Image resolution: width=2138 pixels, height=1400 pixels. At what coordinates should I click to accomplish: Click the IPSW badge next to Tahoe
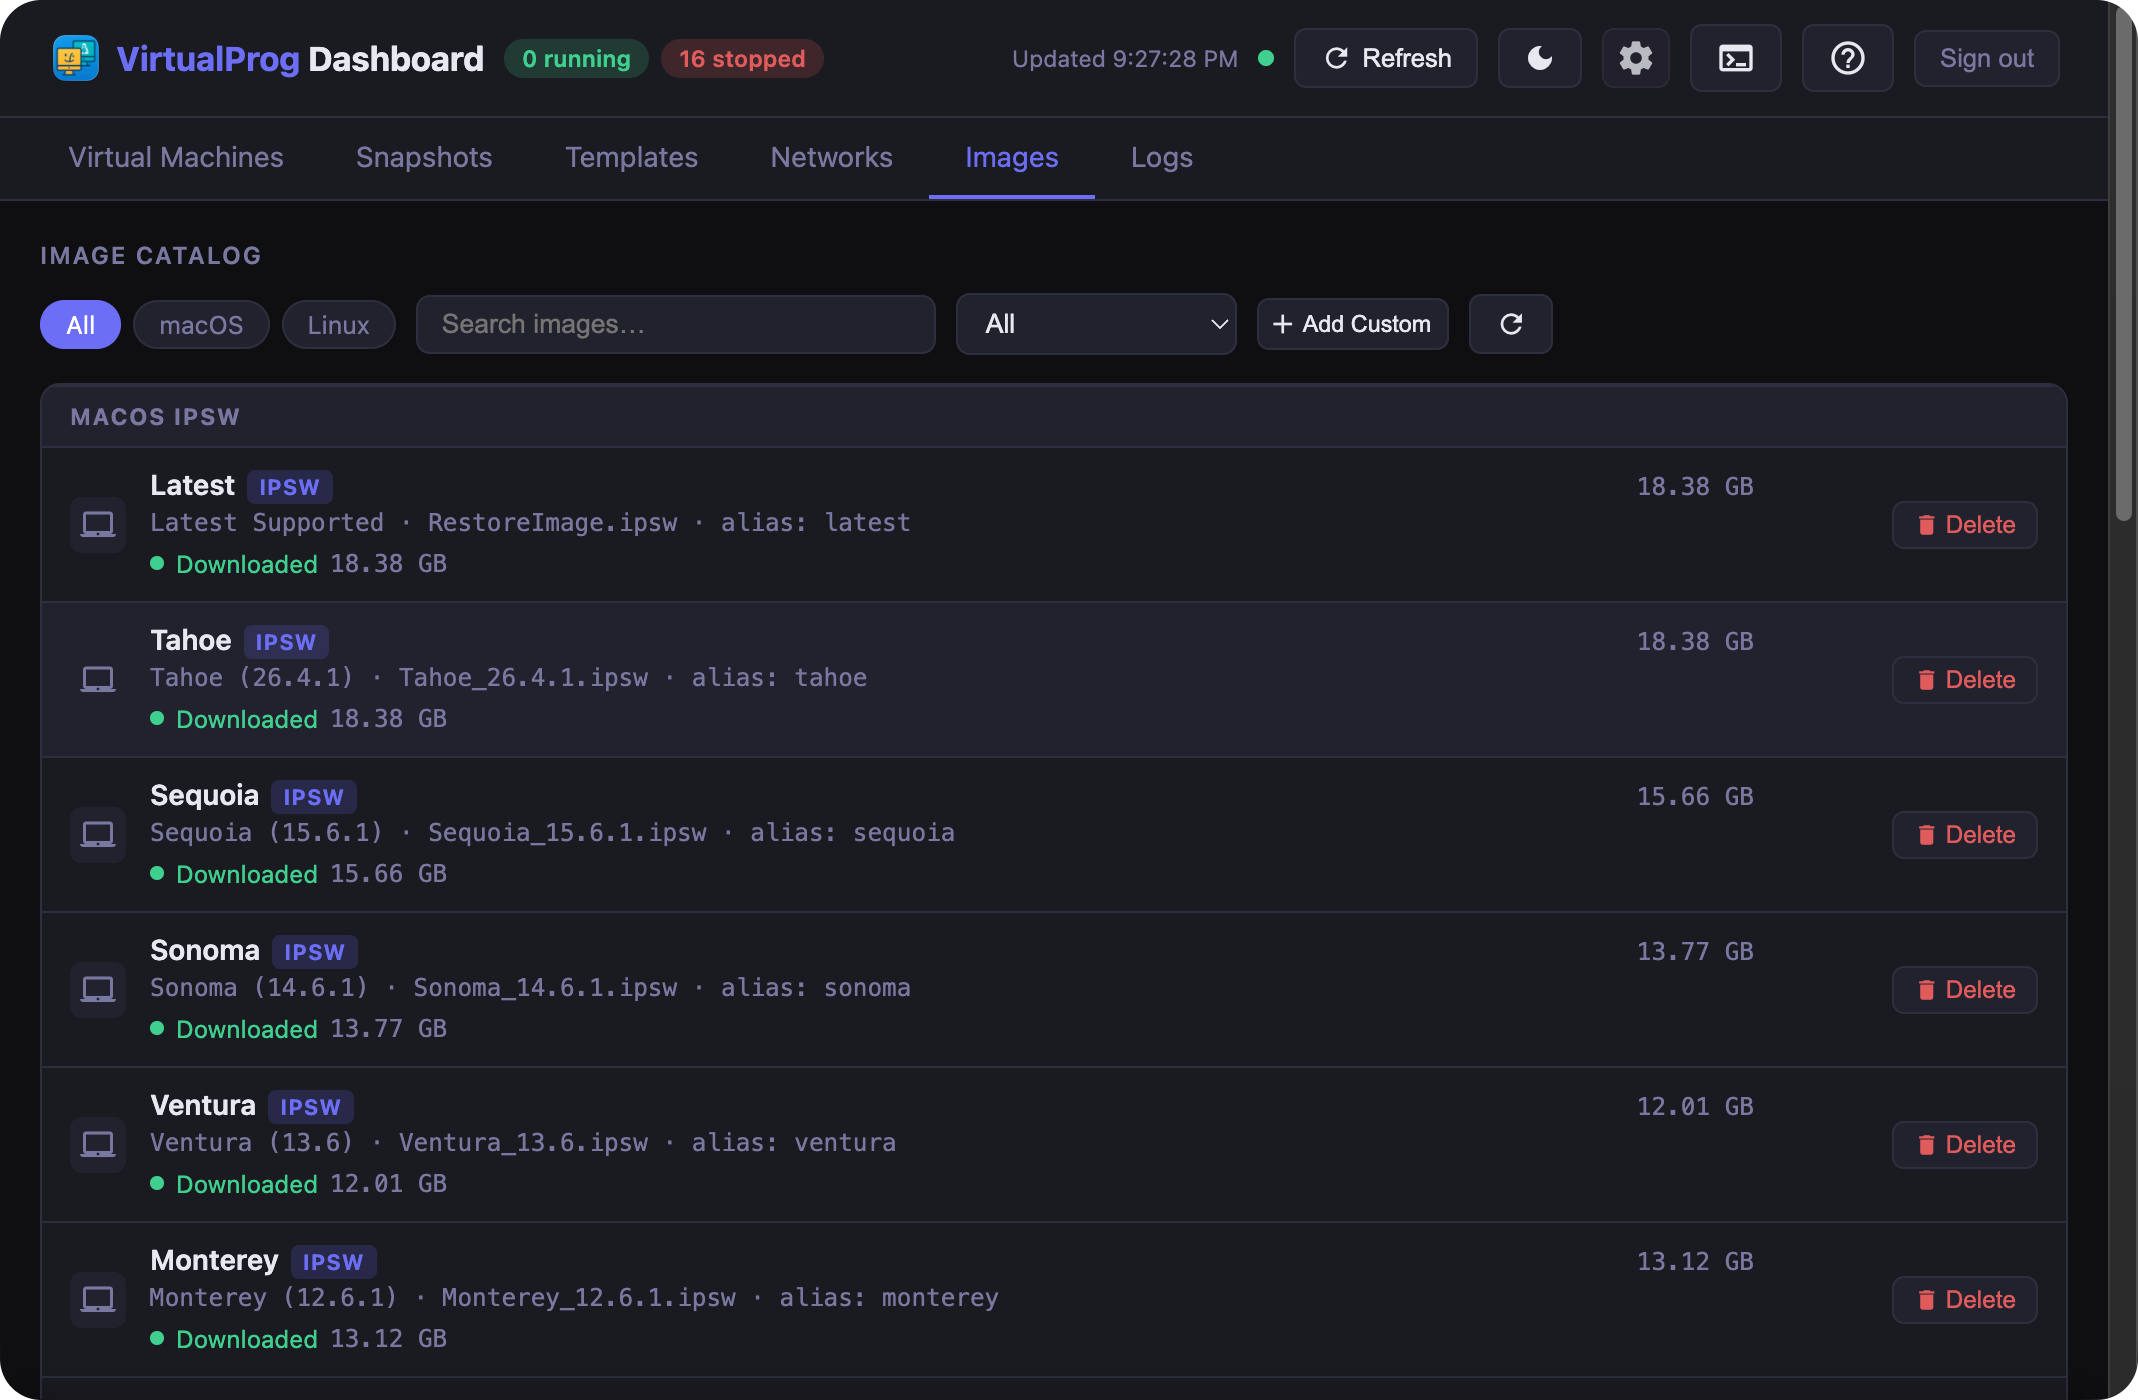pos(286,642)
